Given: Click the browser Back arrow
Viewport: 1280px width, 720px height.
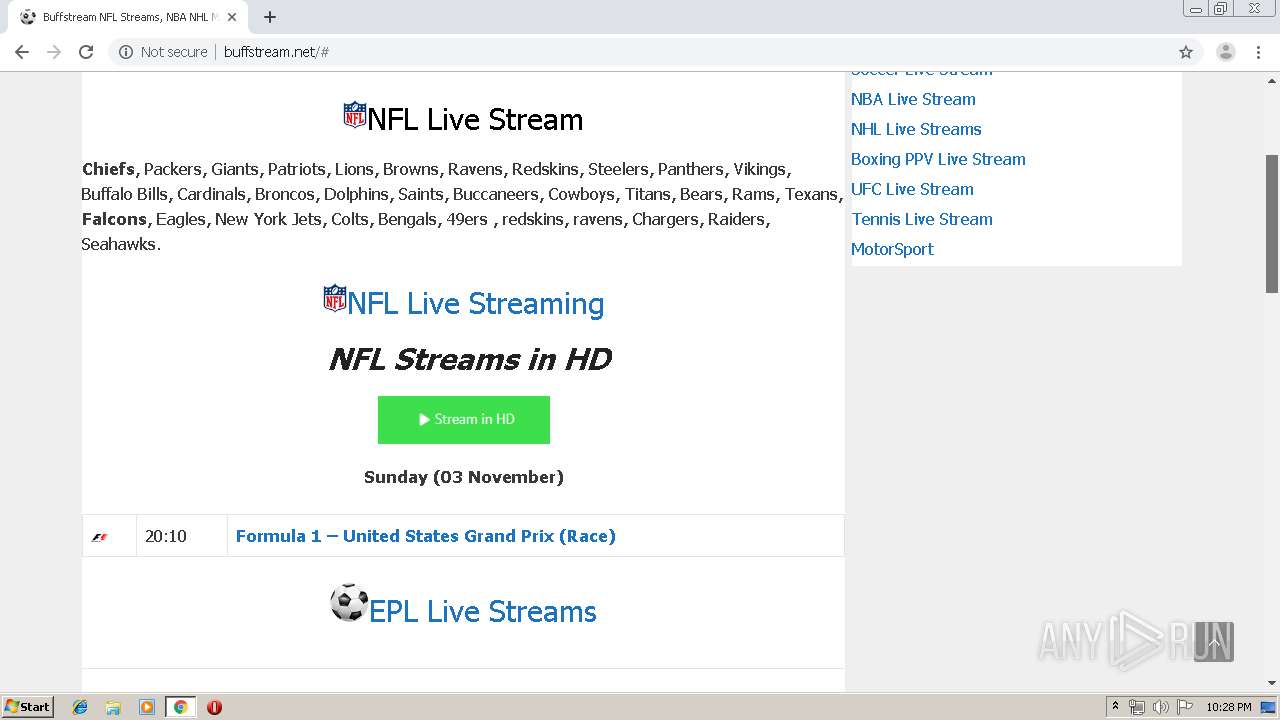Looking at the screenshot, I should (x=22, y=52).
